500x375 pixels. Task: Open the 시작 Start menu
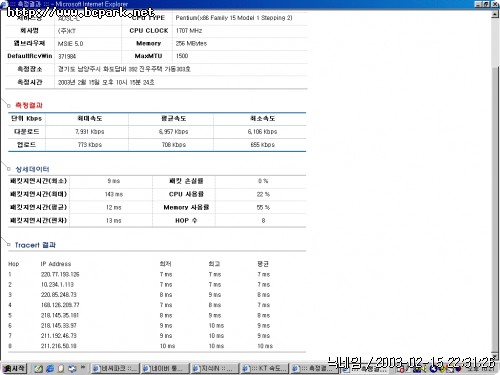point(14,368)
